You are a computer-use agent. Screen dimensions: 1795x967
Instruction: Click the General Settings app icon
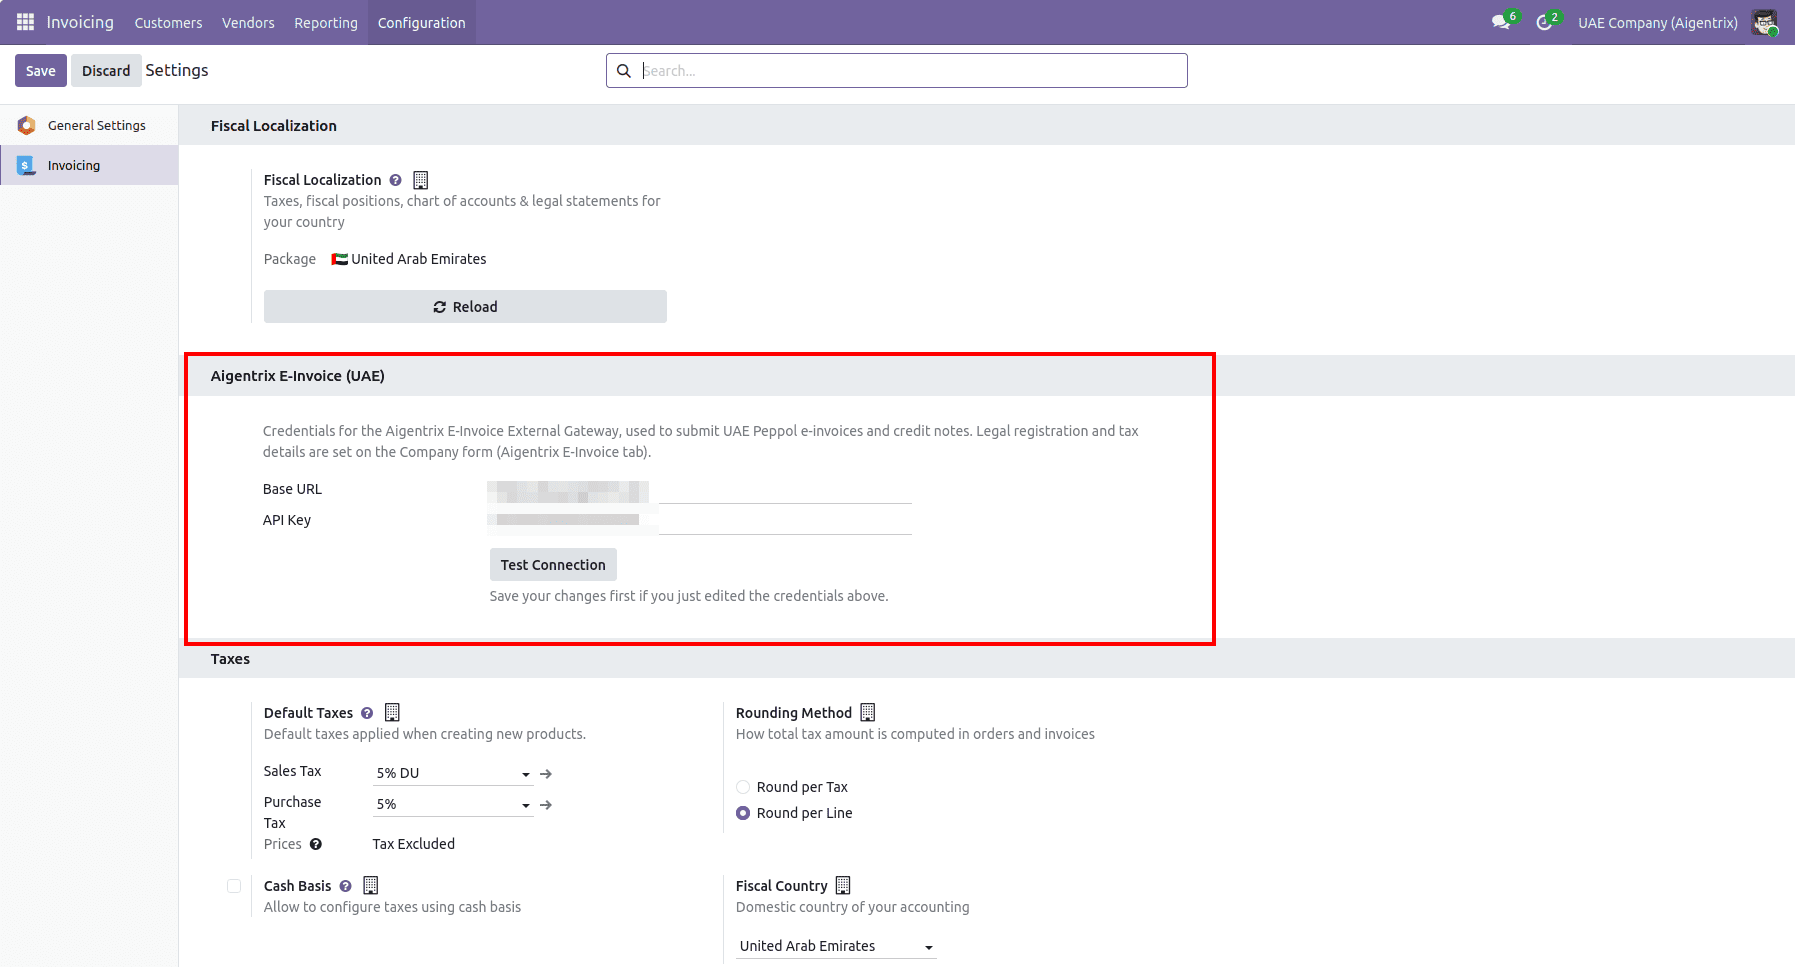tap(27, 125)
